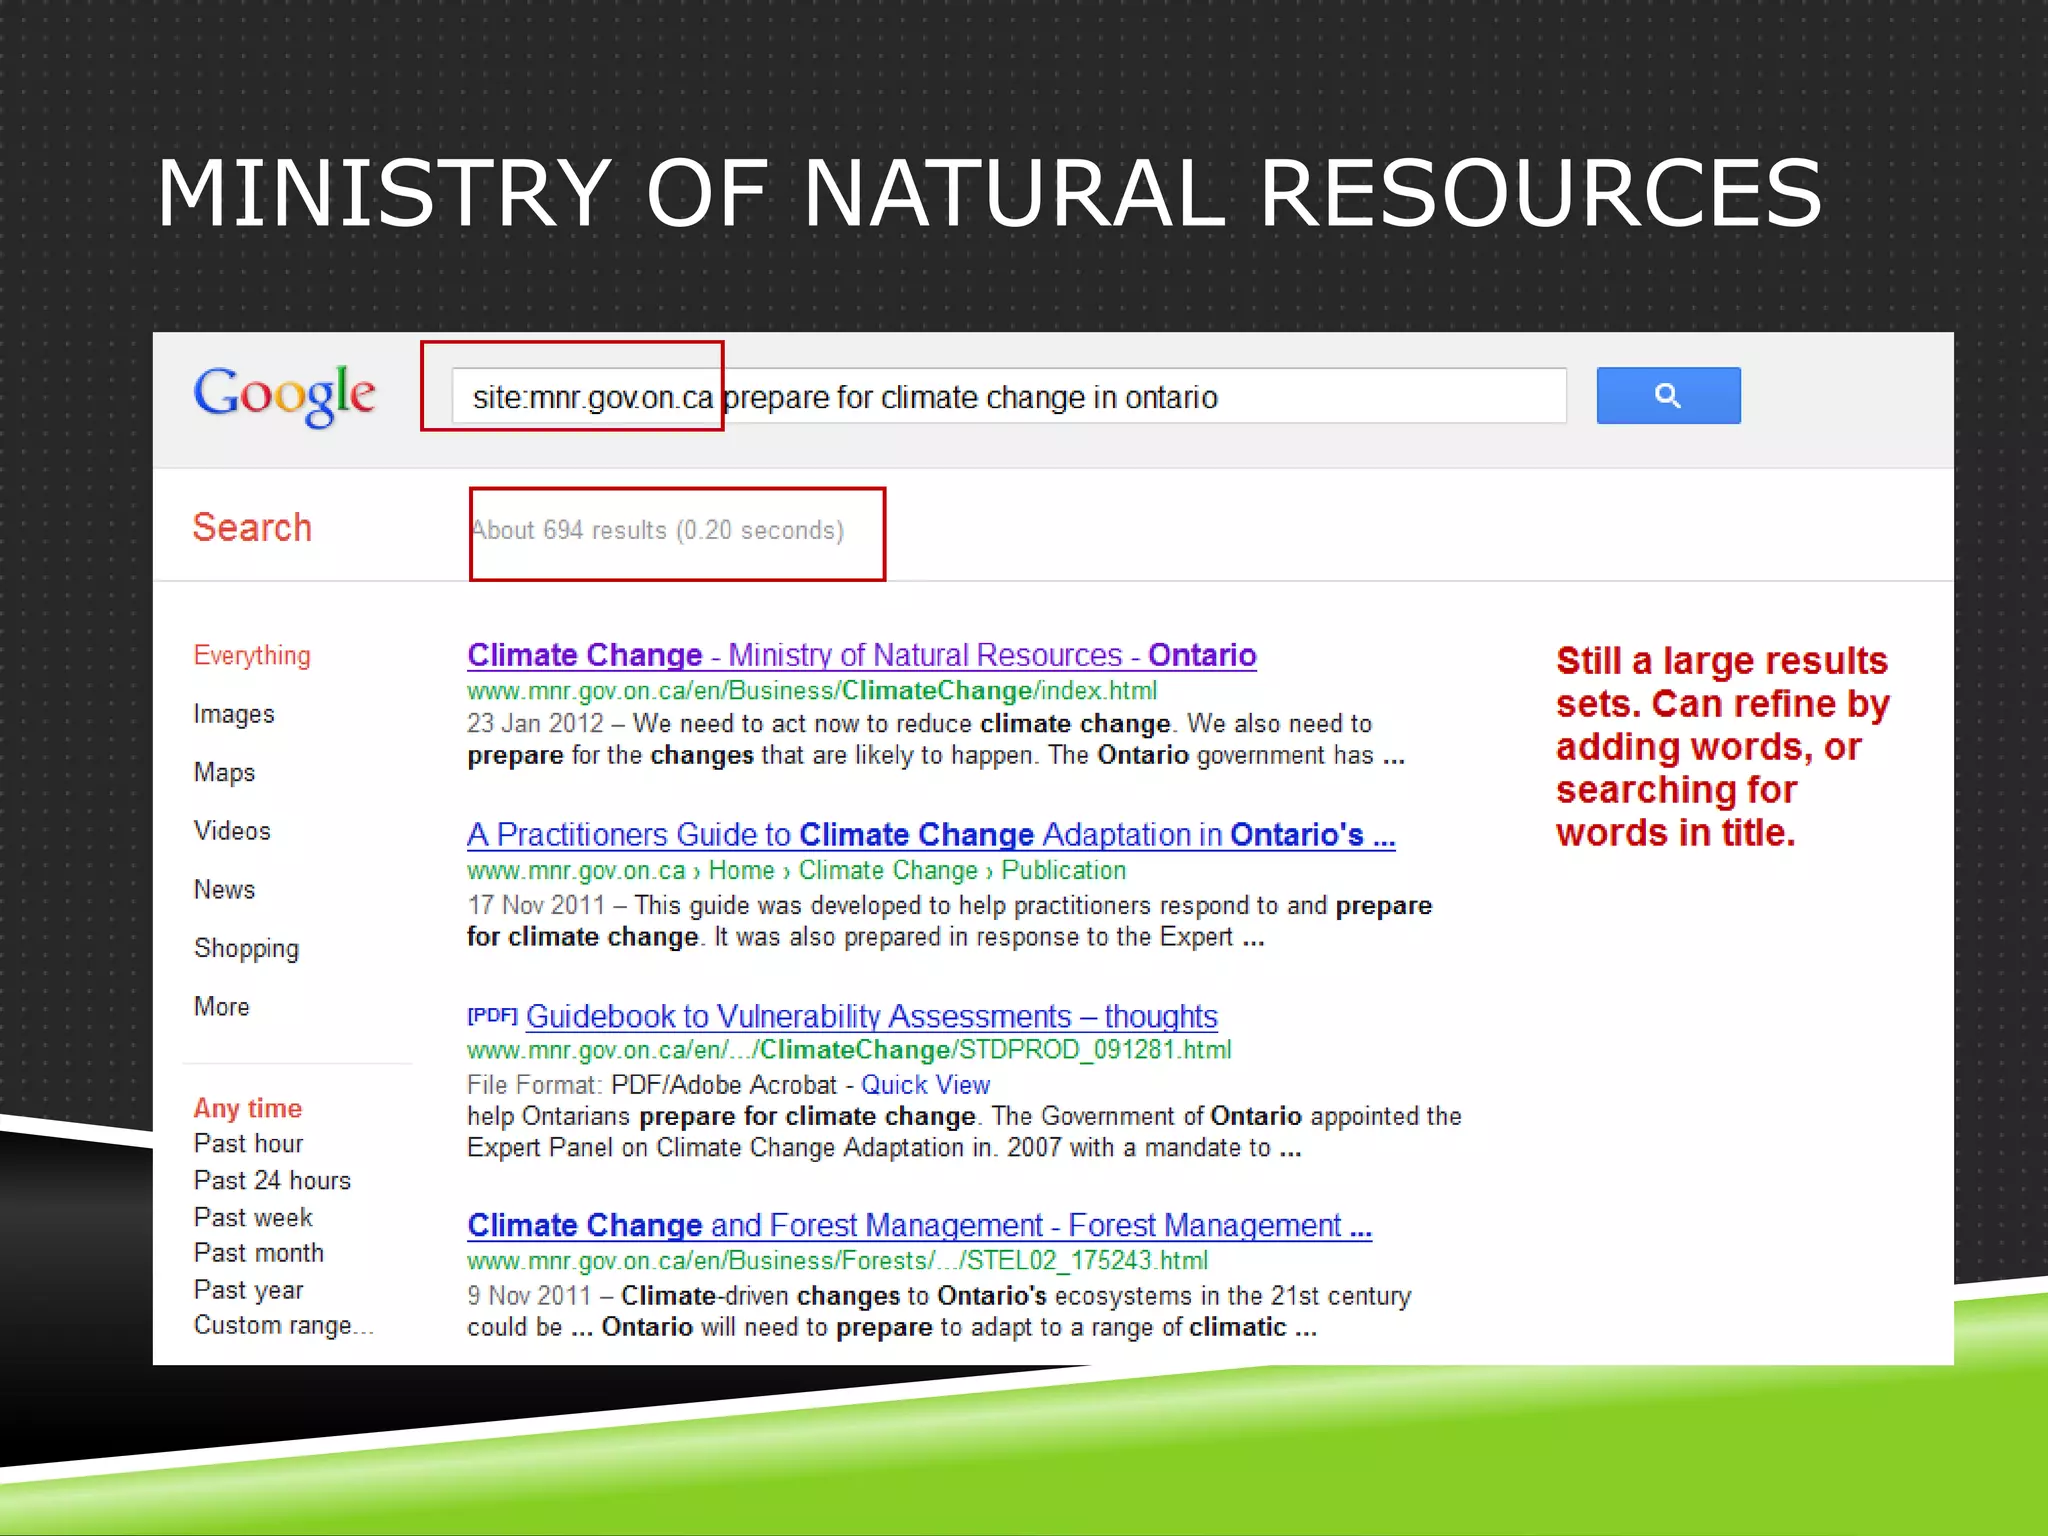This screenshot has height=1536, width=2048.
Task: Switch to Images results
Action: pos(234,714)
